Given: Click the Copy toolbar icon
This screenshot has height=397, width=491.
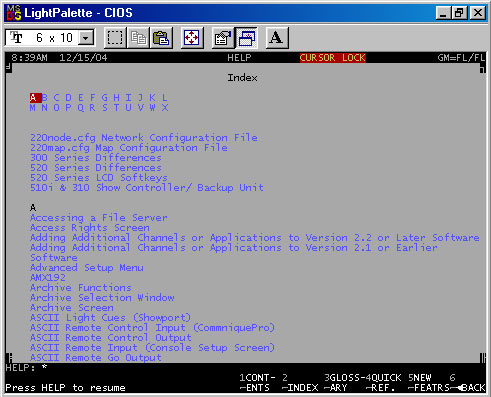Looking at the screenshot, I should tap(138, 38).
